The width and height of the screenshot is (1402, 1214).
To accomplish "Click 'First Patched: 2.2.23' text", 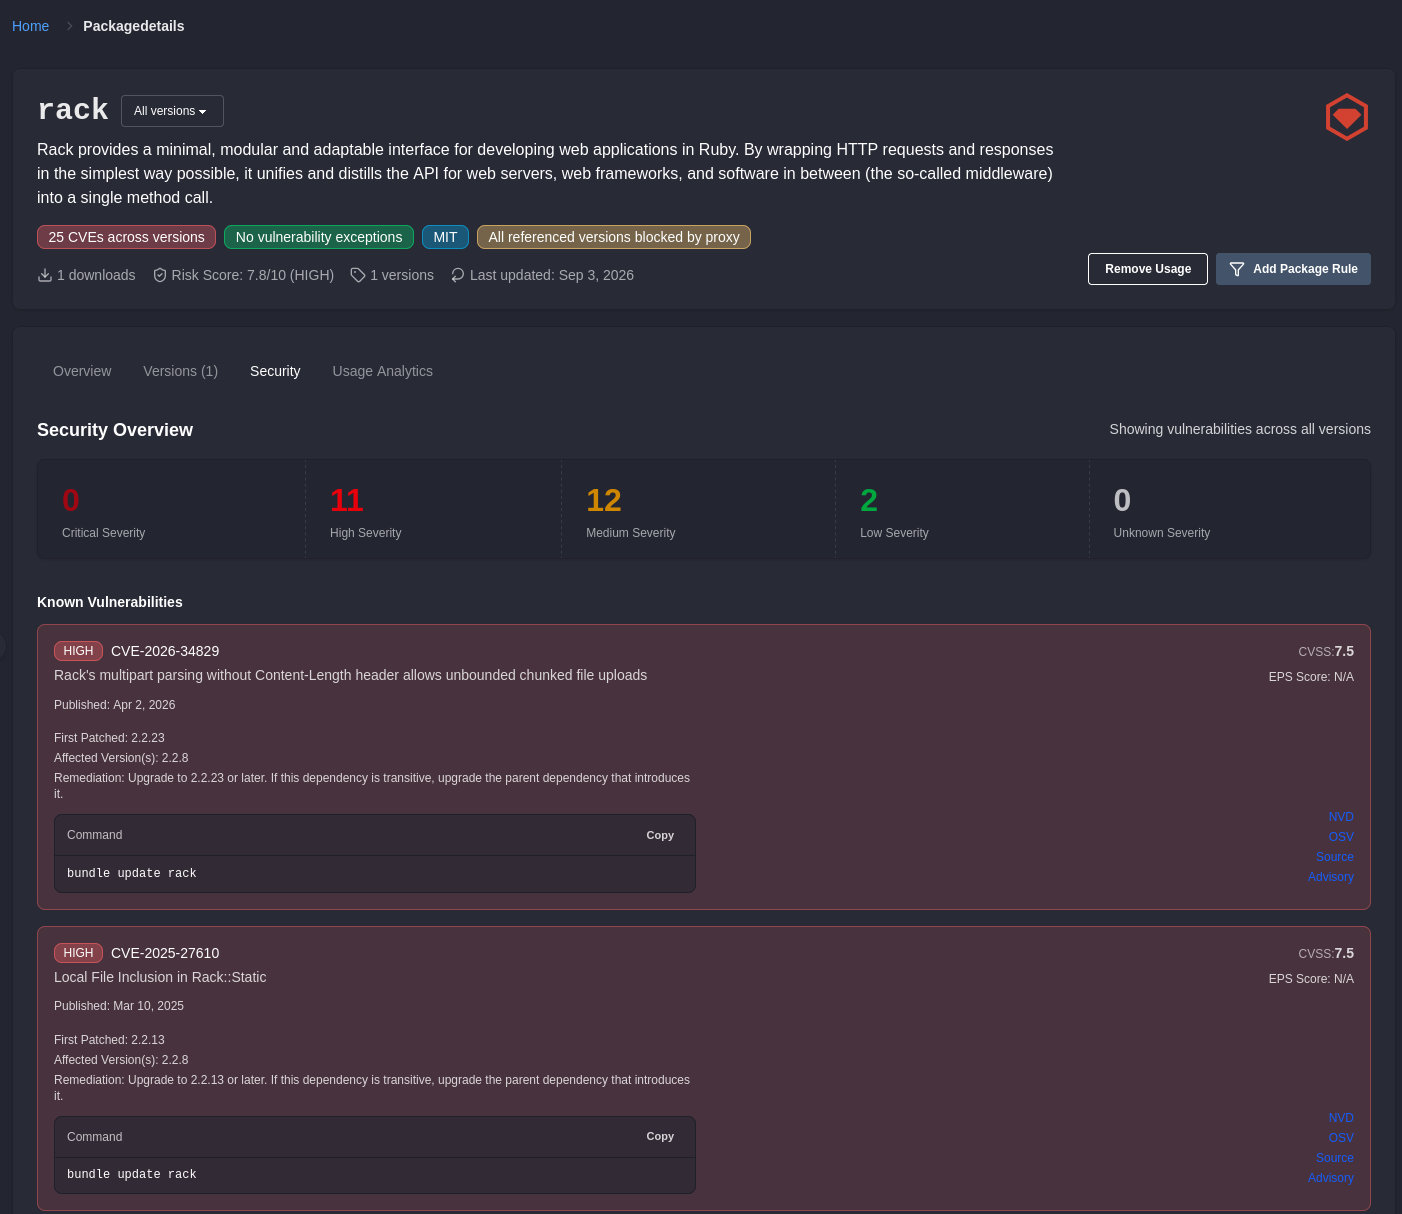I will 109,738.
